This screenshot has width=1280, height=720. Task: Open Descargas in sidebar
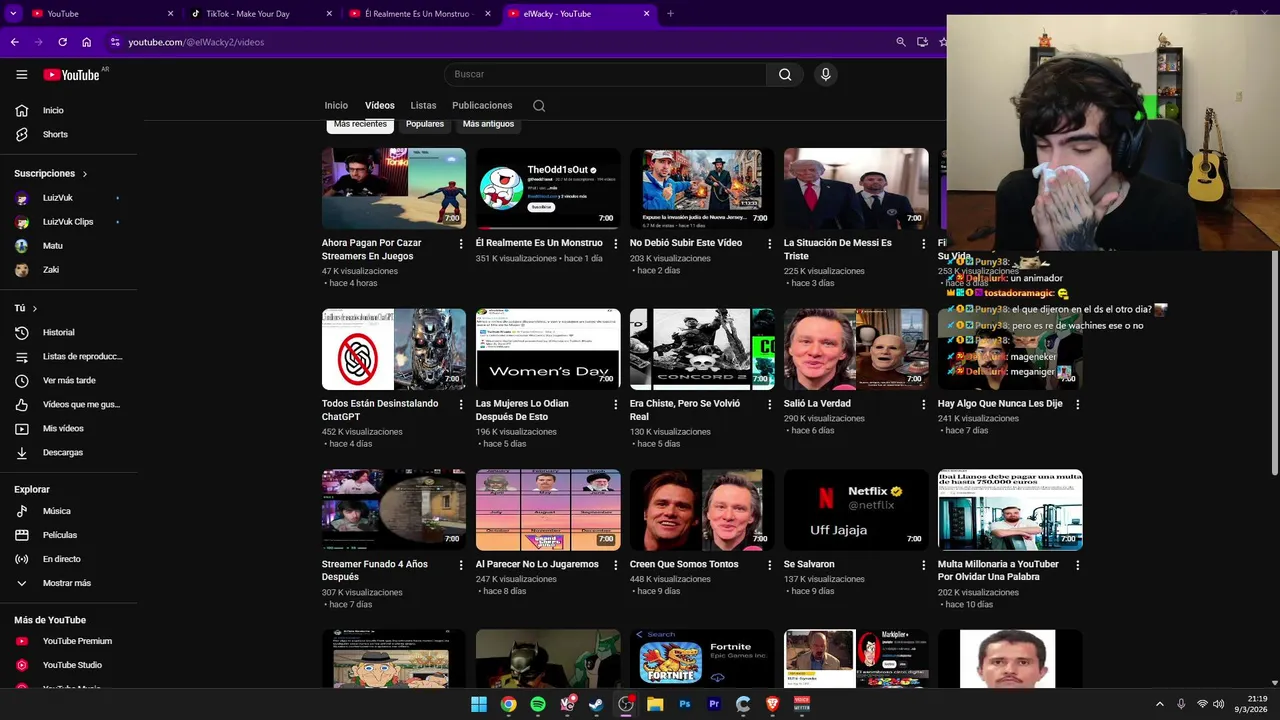69,452
